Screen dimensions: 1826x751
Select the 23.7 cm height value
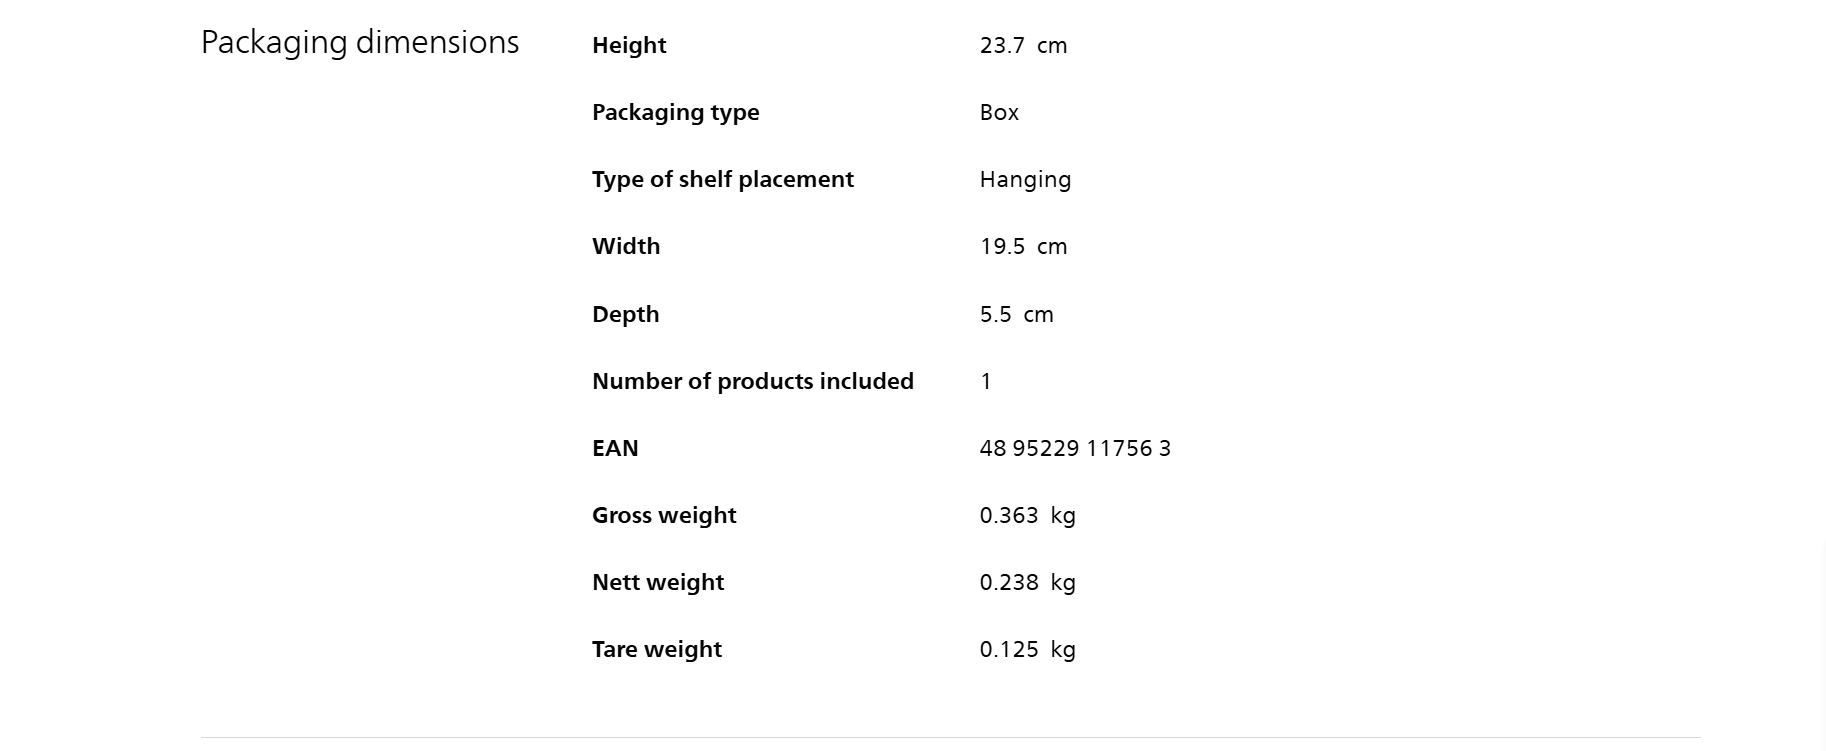tap(1023, 46)
